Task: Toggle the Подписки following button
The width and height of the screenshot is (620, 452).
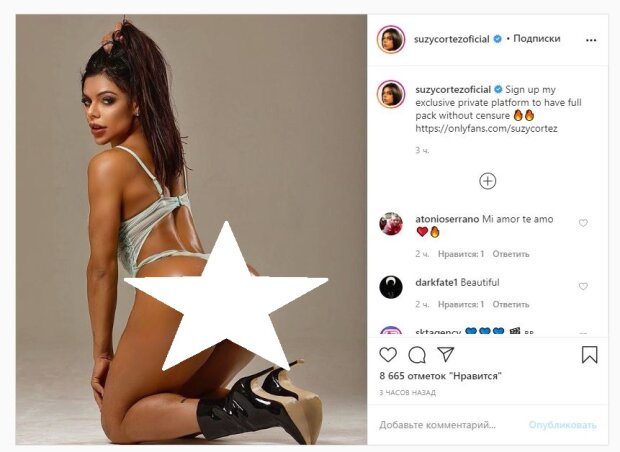Action: tap(537, 39)
